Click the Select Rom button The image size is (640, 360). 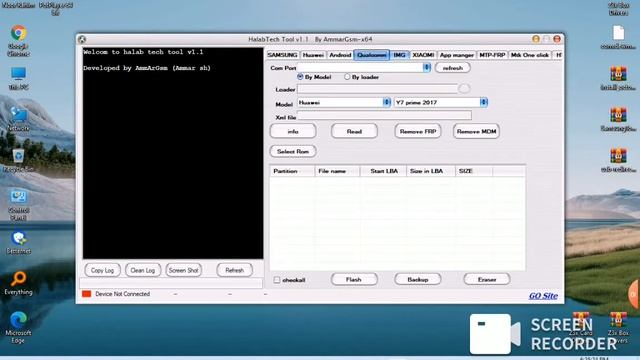tap(293, 151)
